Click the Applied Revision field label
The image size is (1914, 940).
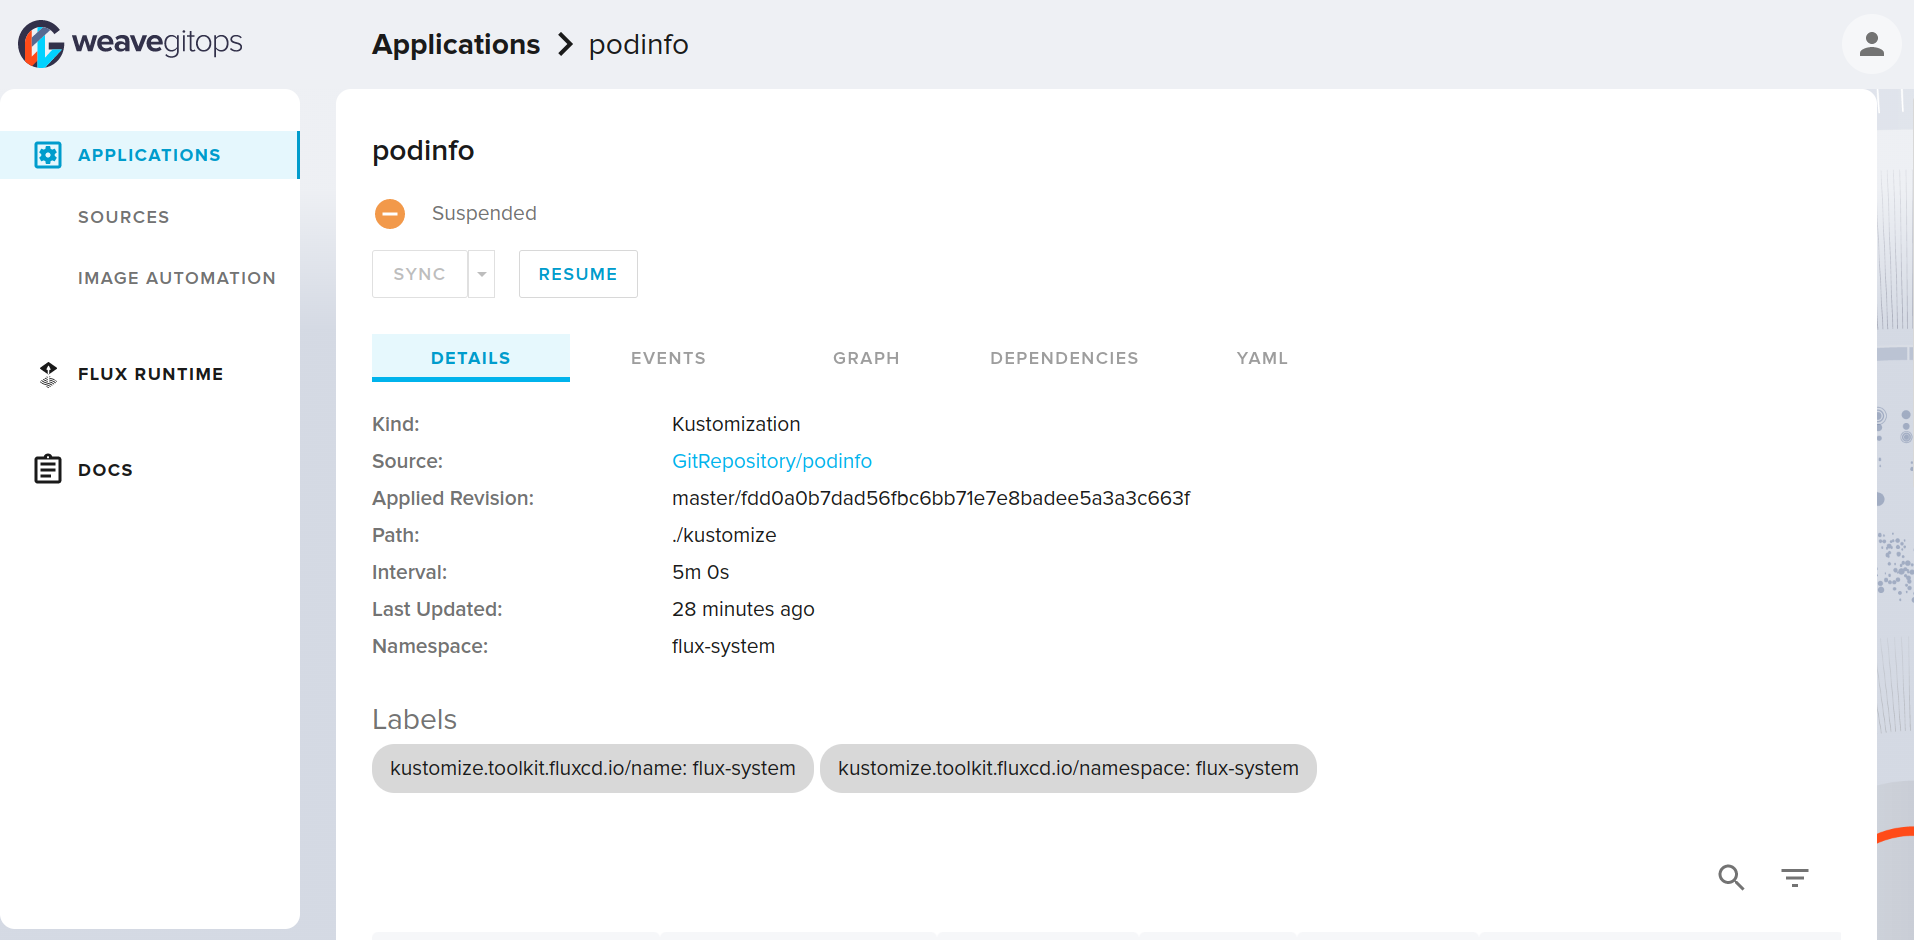pos(453,498)
